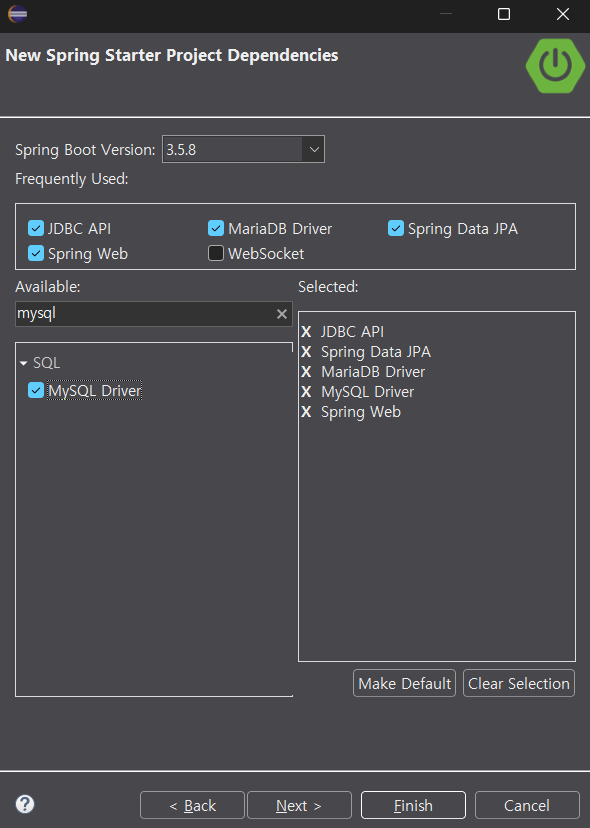Uncheck the Spring Web checkbox
The image size is (590, 828).
click(36, 253)
